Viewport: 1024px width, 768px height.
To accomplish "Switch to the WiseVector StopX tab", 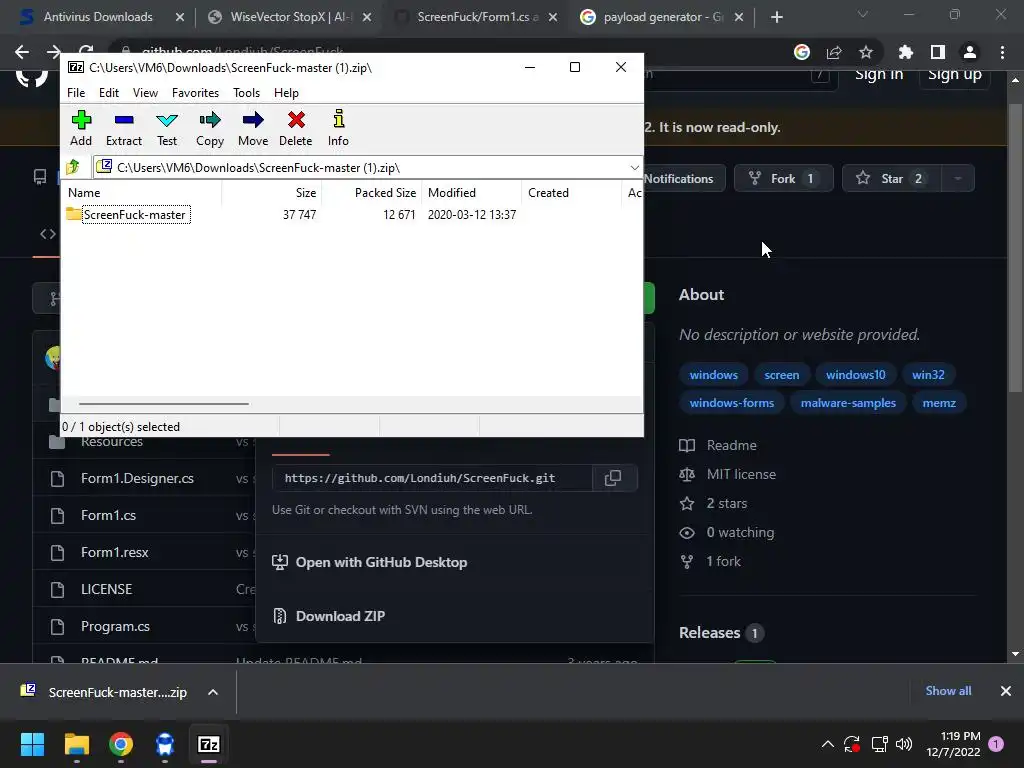I will (x=291, y=17).
